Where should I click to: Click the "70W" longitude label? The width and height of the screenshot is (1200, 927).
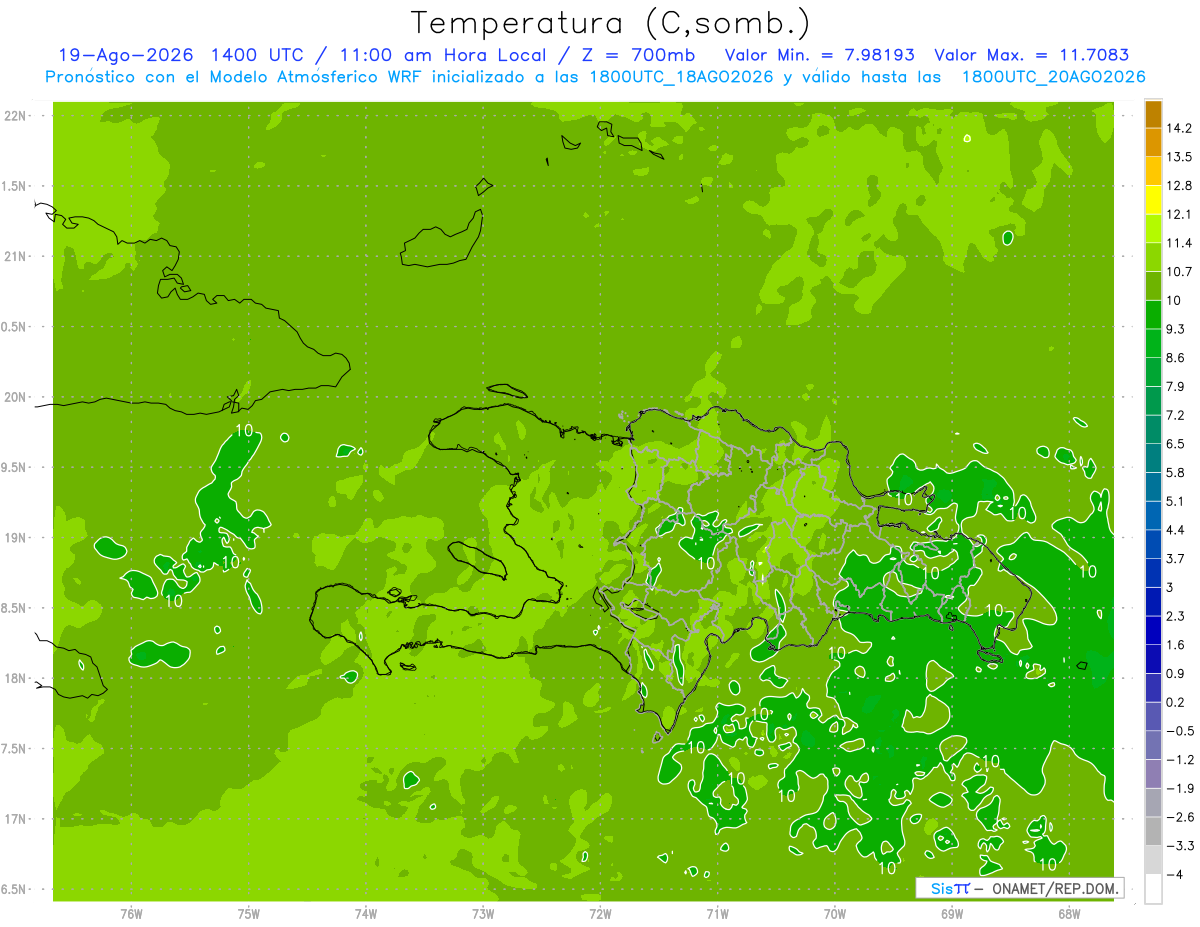(835, 914)
